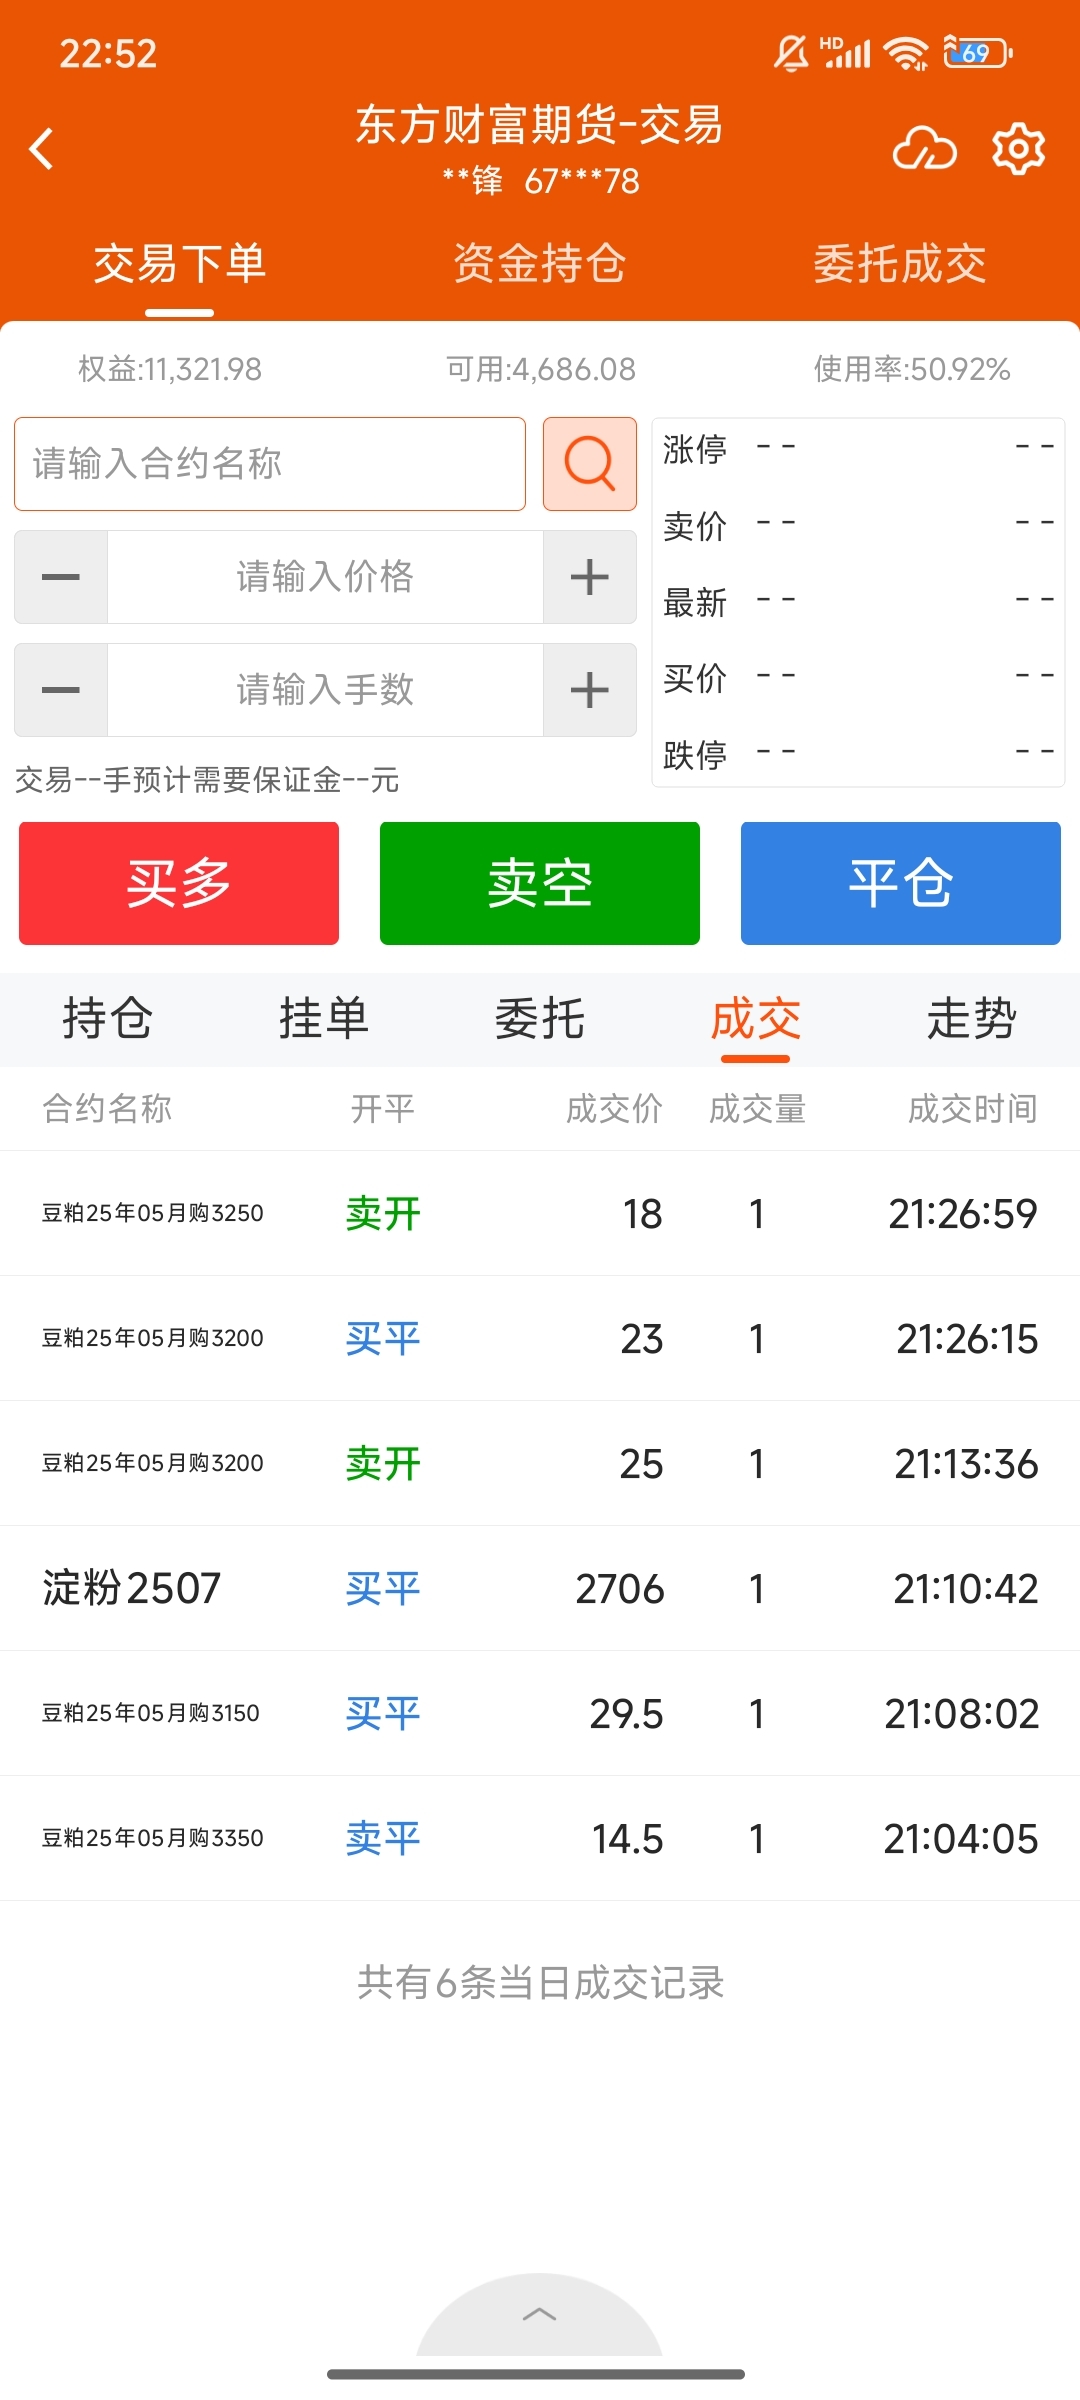Switch to the 委托成交 tab

(x=900, y=264)
